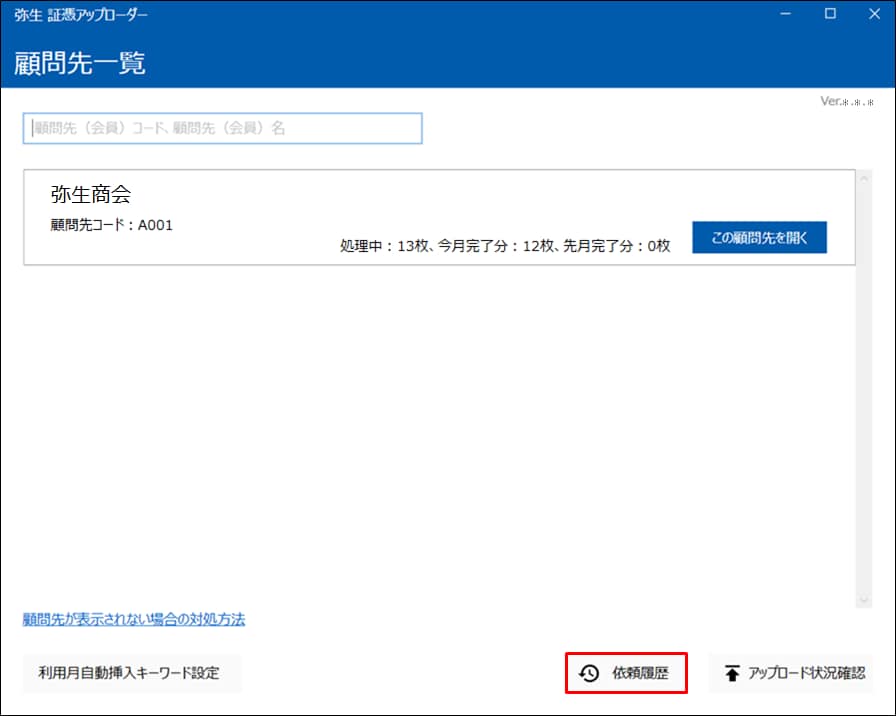Open the 依頼履歴 request history

(x=627, y=673)
